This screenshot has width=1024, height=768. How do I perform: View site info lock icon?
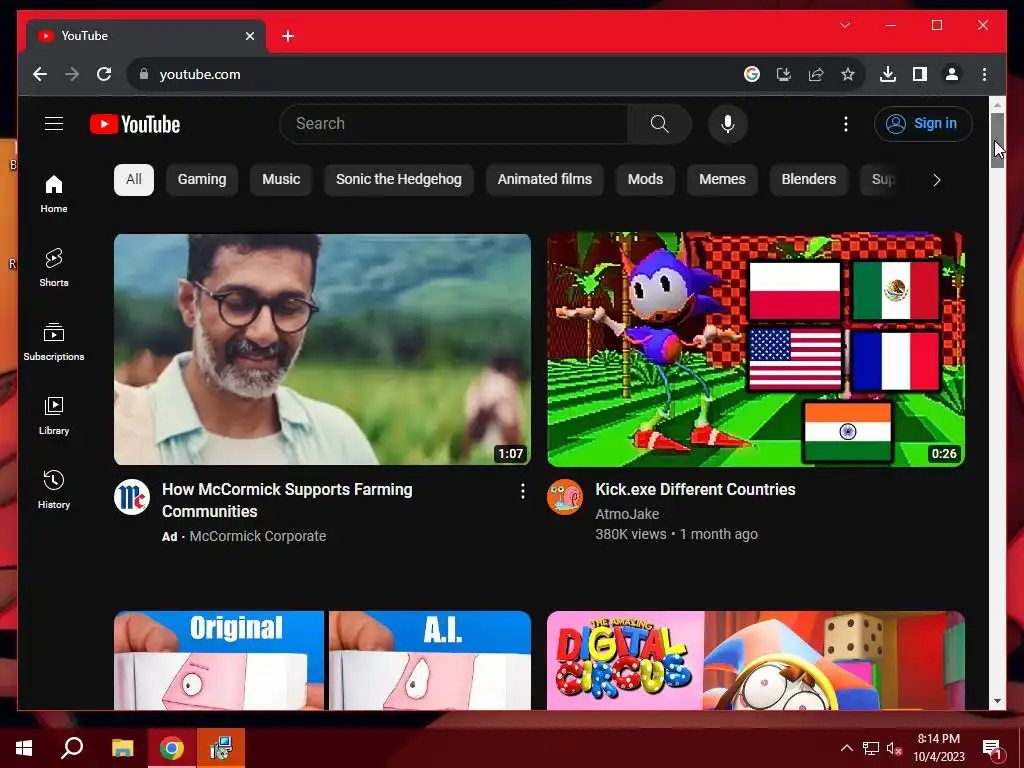[x=144, y=74]
